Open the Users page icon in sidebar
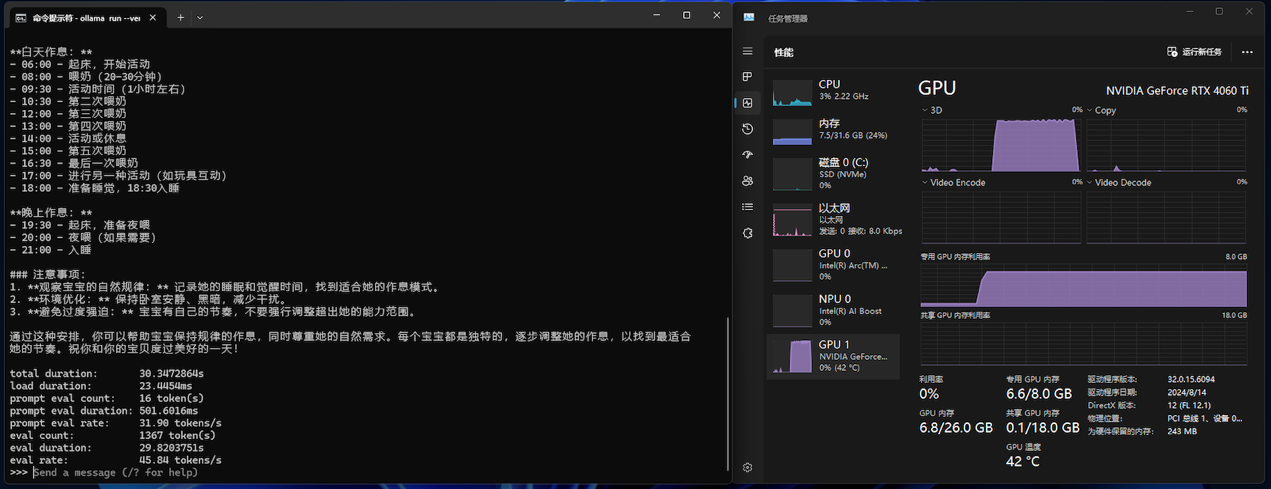1271x489 pixels. tap(747, 181)
